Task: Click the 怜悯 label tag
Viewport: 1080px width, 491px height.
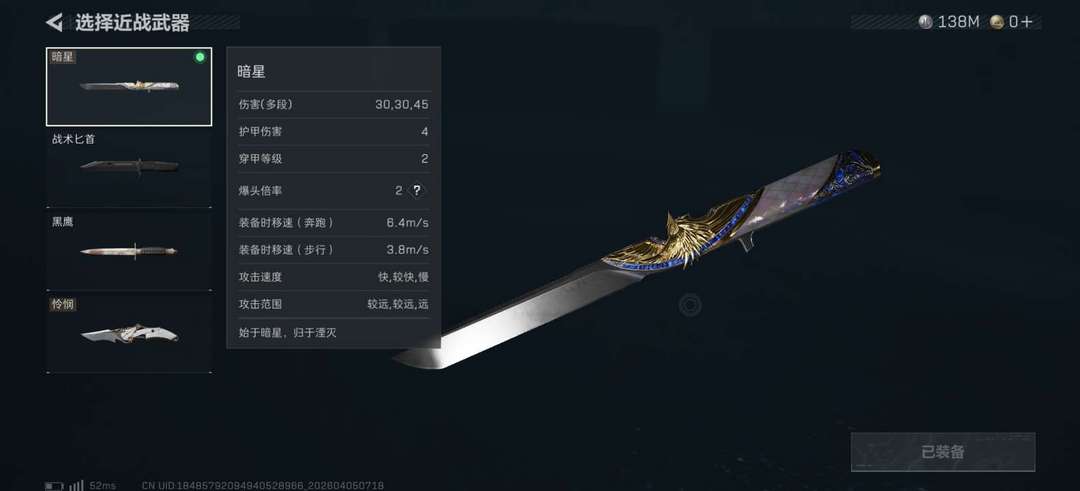Action: pos(63,304)
